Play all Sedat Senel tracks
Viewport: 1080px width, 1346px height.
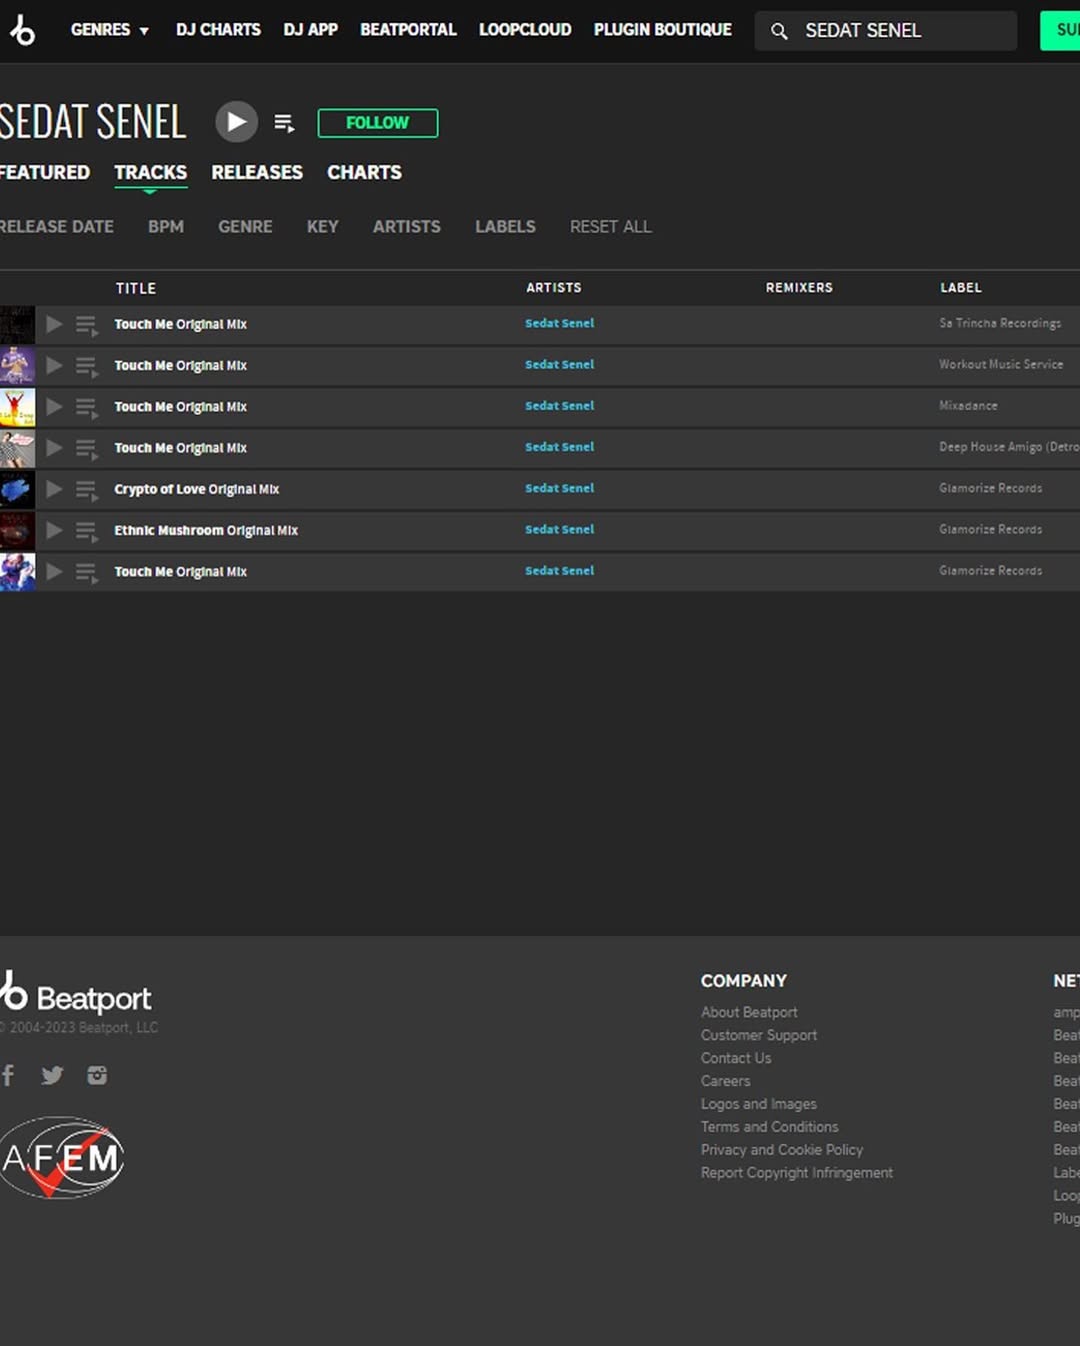236,122
